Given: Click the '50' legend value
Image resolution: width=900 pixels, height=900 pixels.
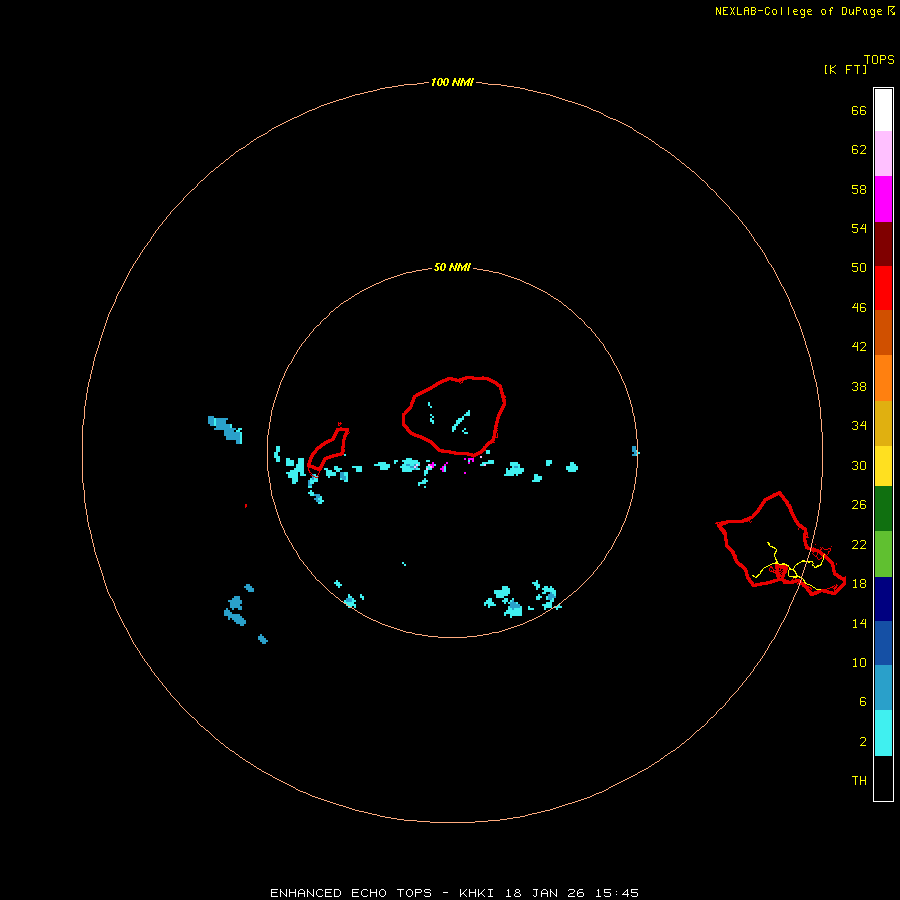Looking at the screenshot, I should click(x=859, y=268).
